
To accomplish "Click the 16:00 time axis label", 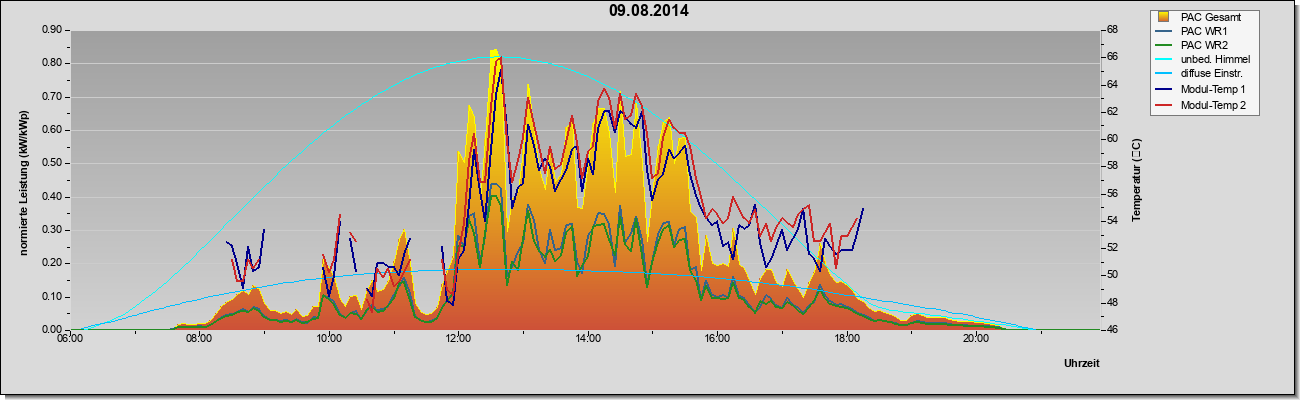I will click(718, 340).
